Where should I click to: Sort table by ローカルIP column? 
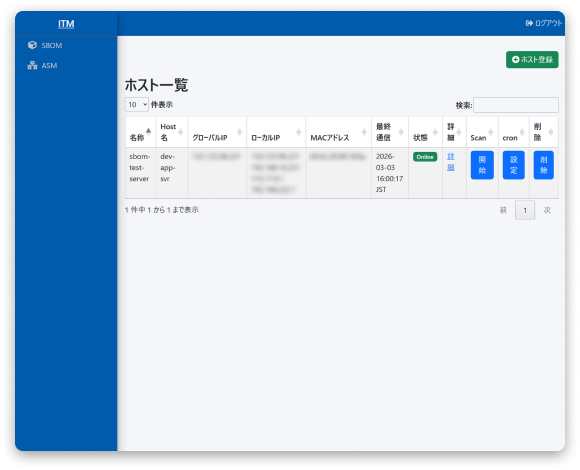coord(276,132)
